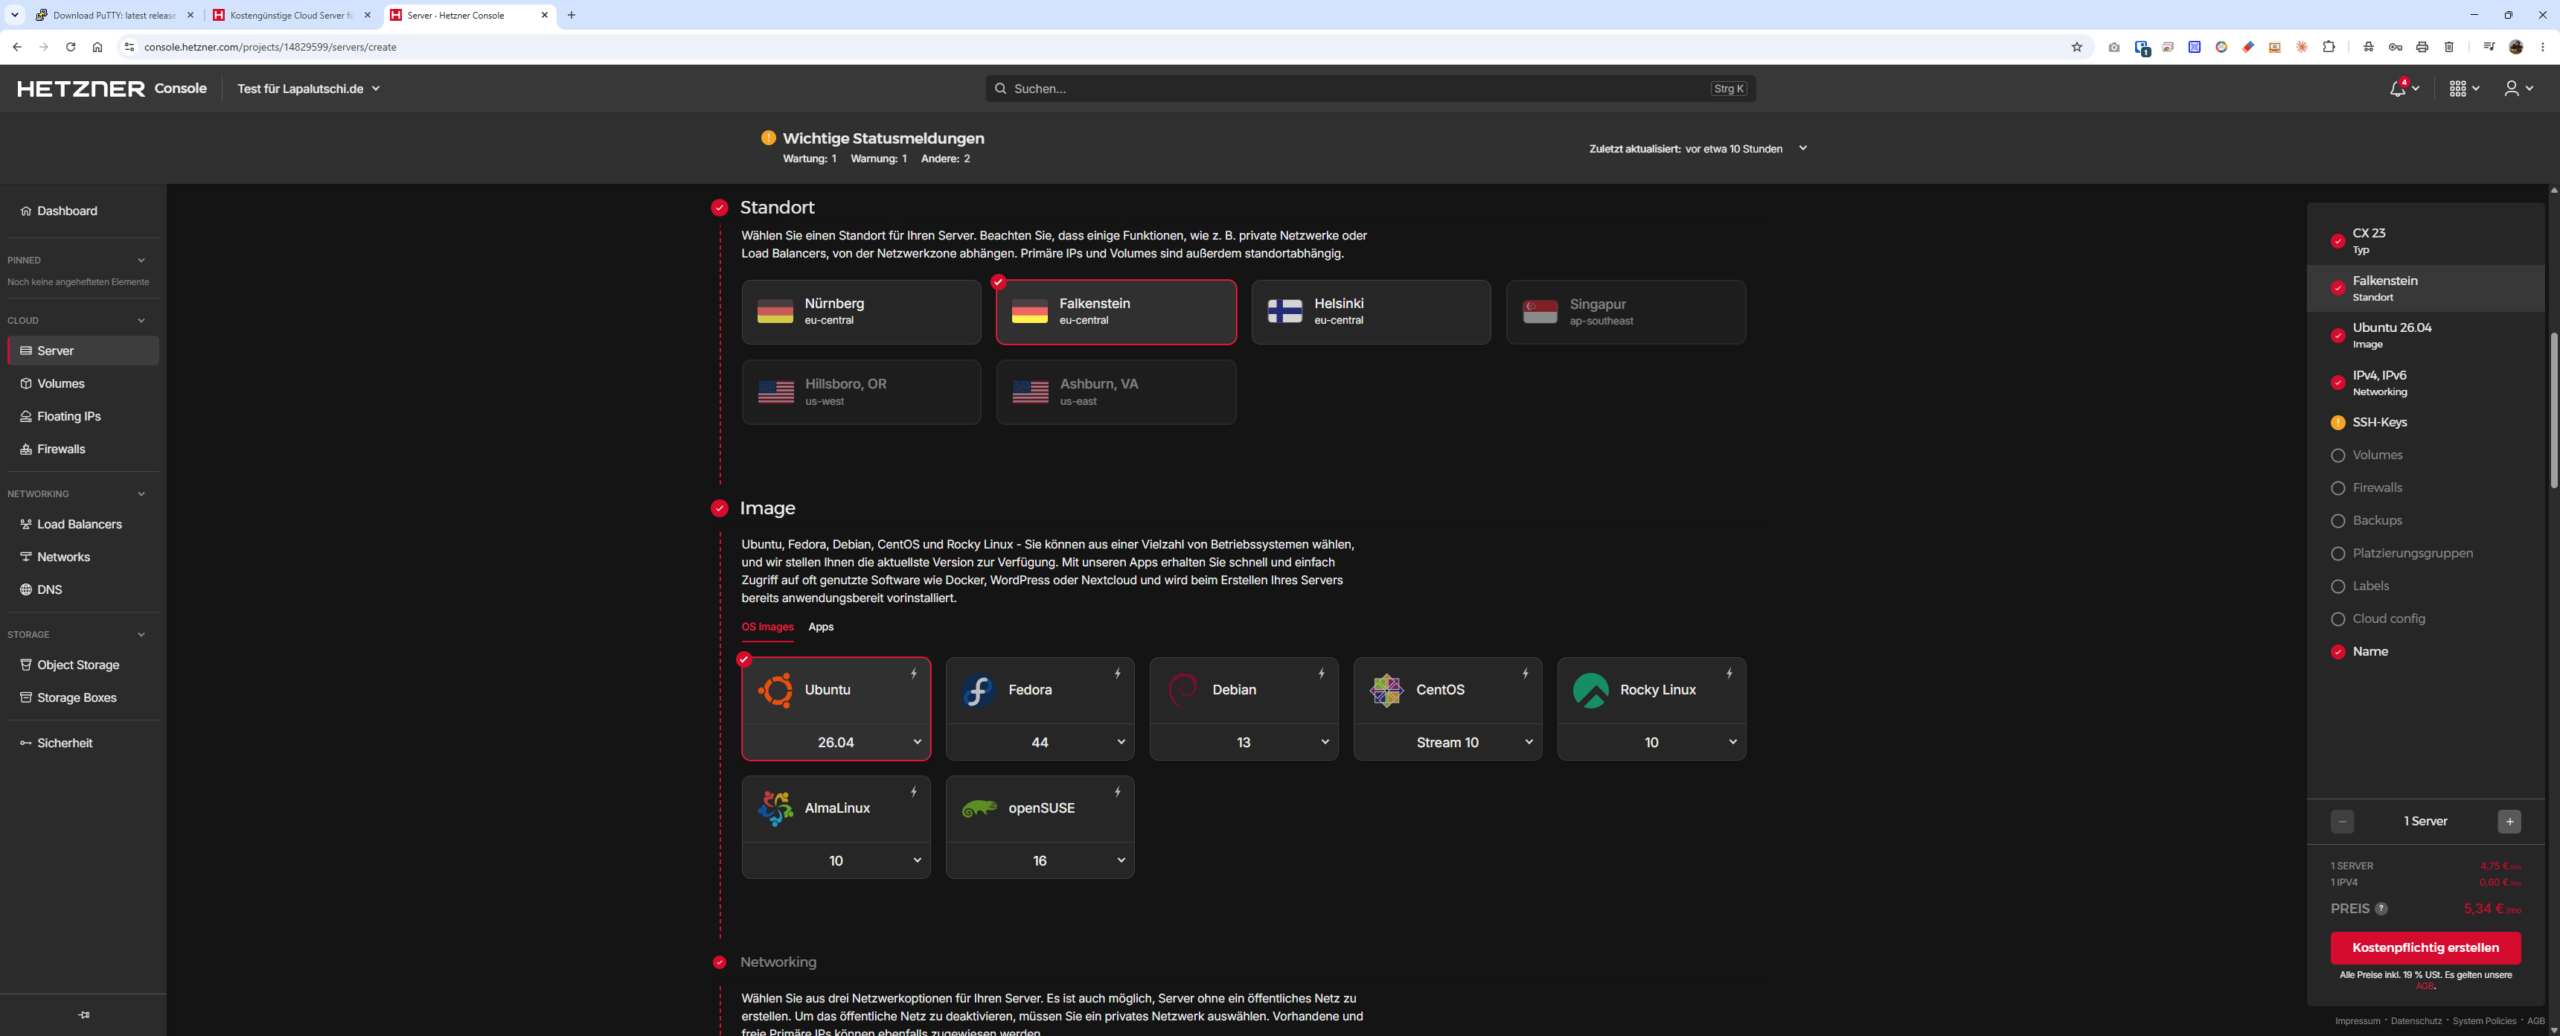2560x1036 pixels.
Task: Bookmark this page with the star icon
Action: (x=2077, y=47)
